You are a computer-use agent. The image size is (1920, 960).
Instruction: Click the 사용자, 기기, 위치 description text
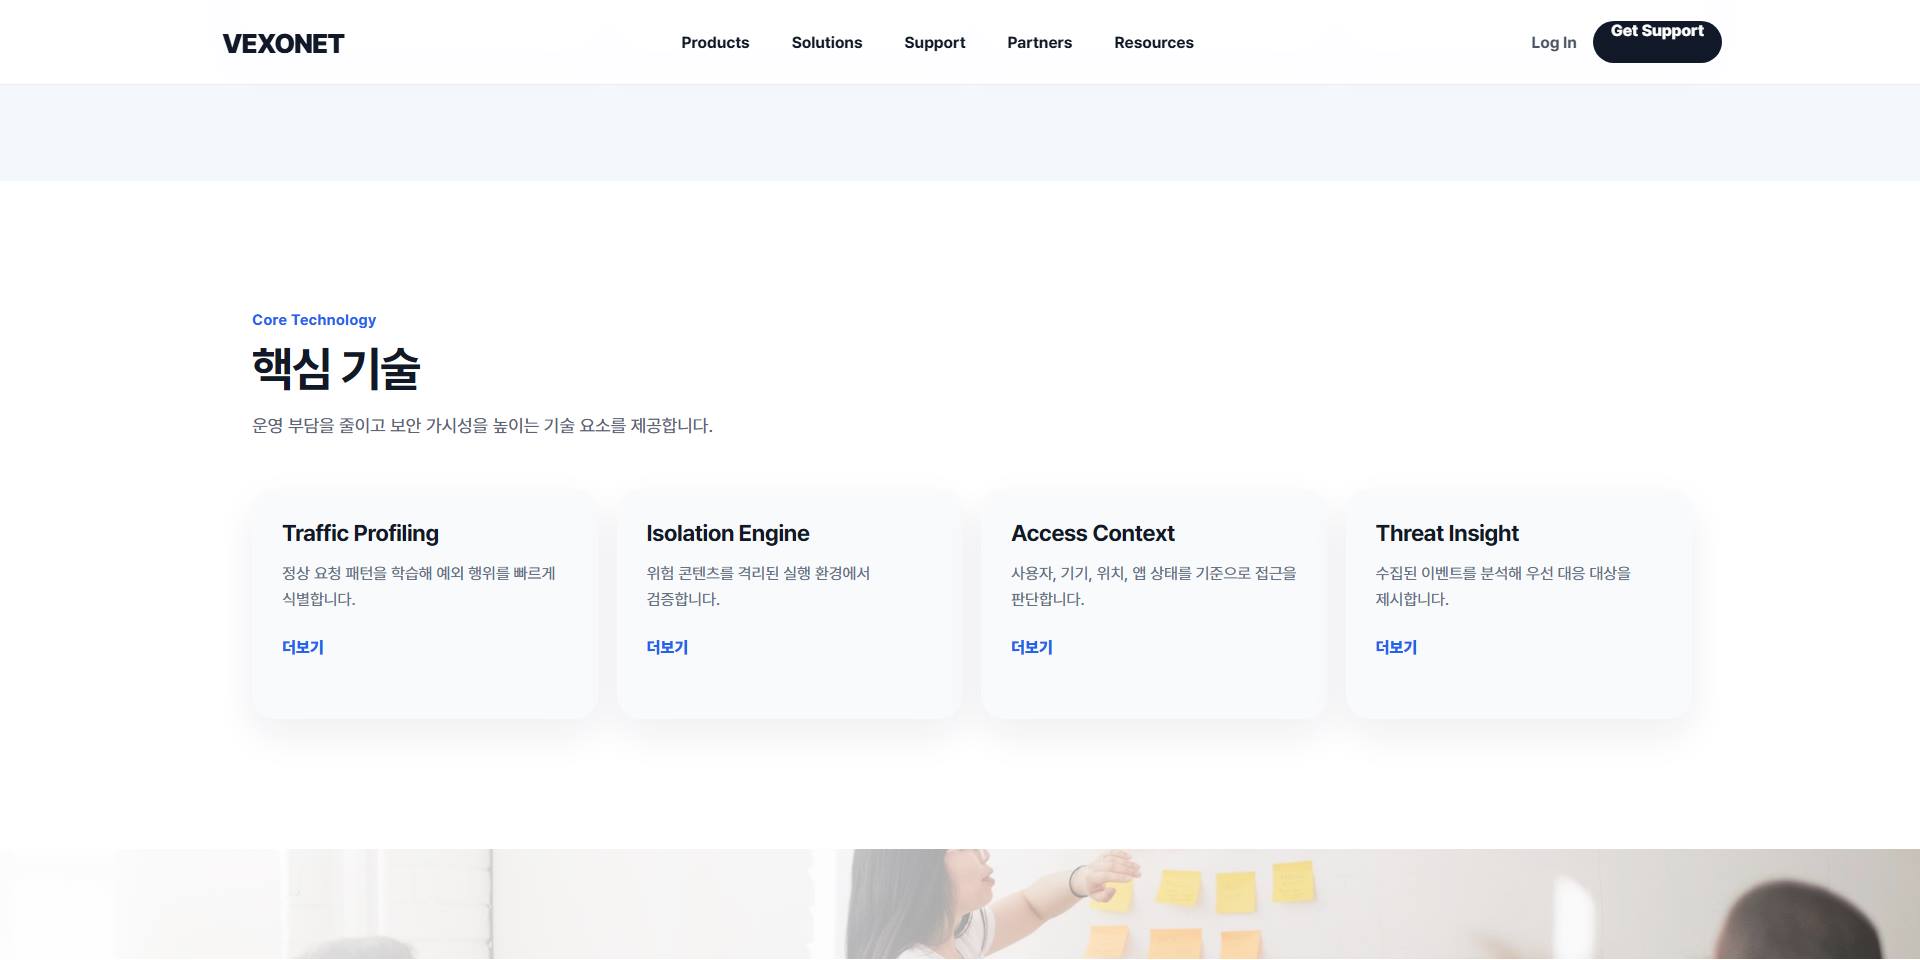(x=1154, y=586)
